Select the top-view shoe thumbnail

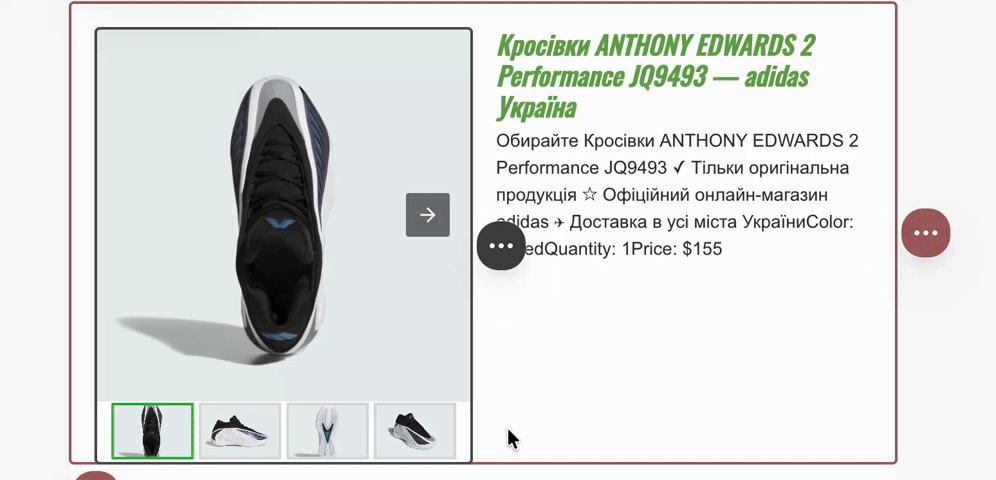152,430
